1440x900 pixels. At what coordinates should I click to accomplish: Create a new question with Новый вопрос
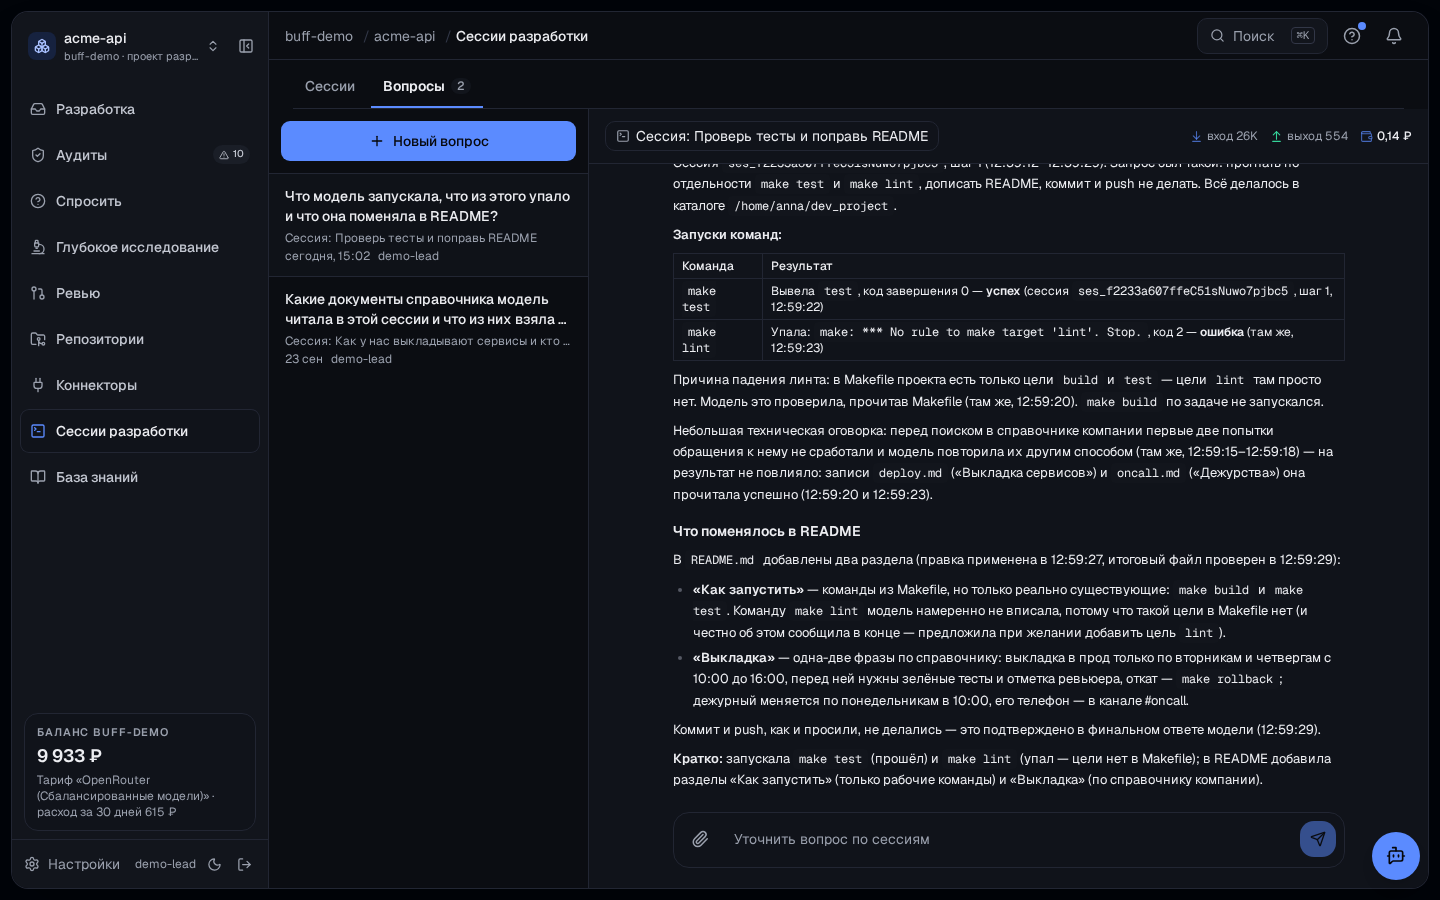pos(428,141)
